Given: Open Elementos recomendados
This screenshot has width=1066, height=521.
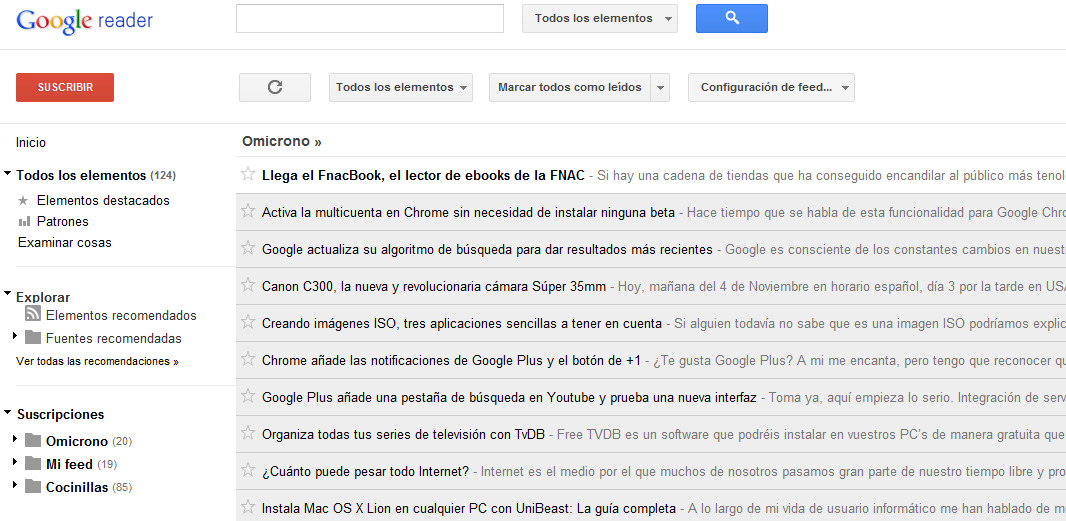Looking at the screenshot, I should point(121,316).
